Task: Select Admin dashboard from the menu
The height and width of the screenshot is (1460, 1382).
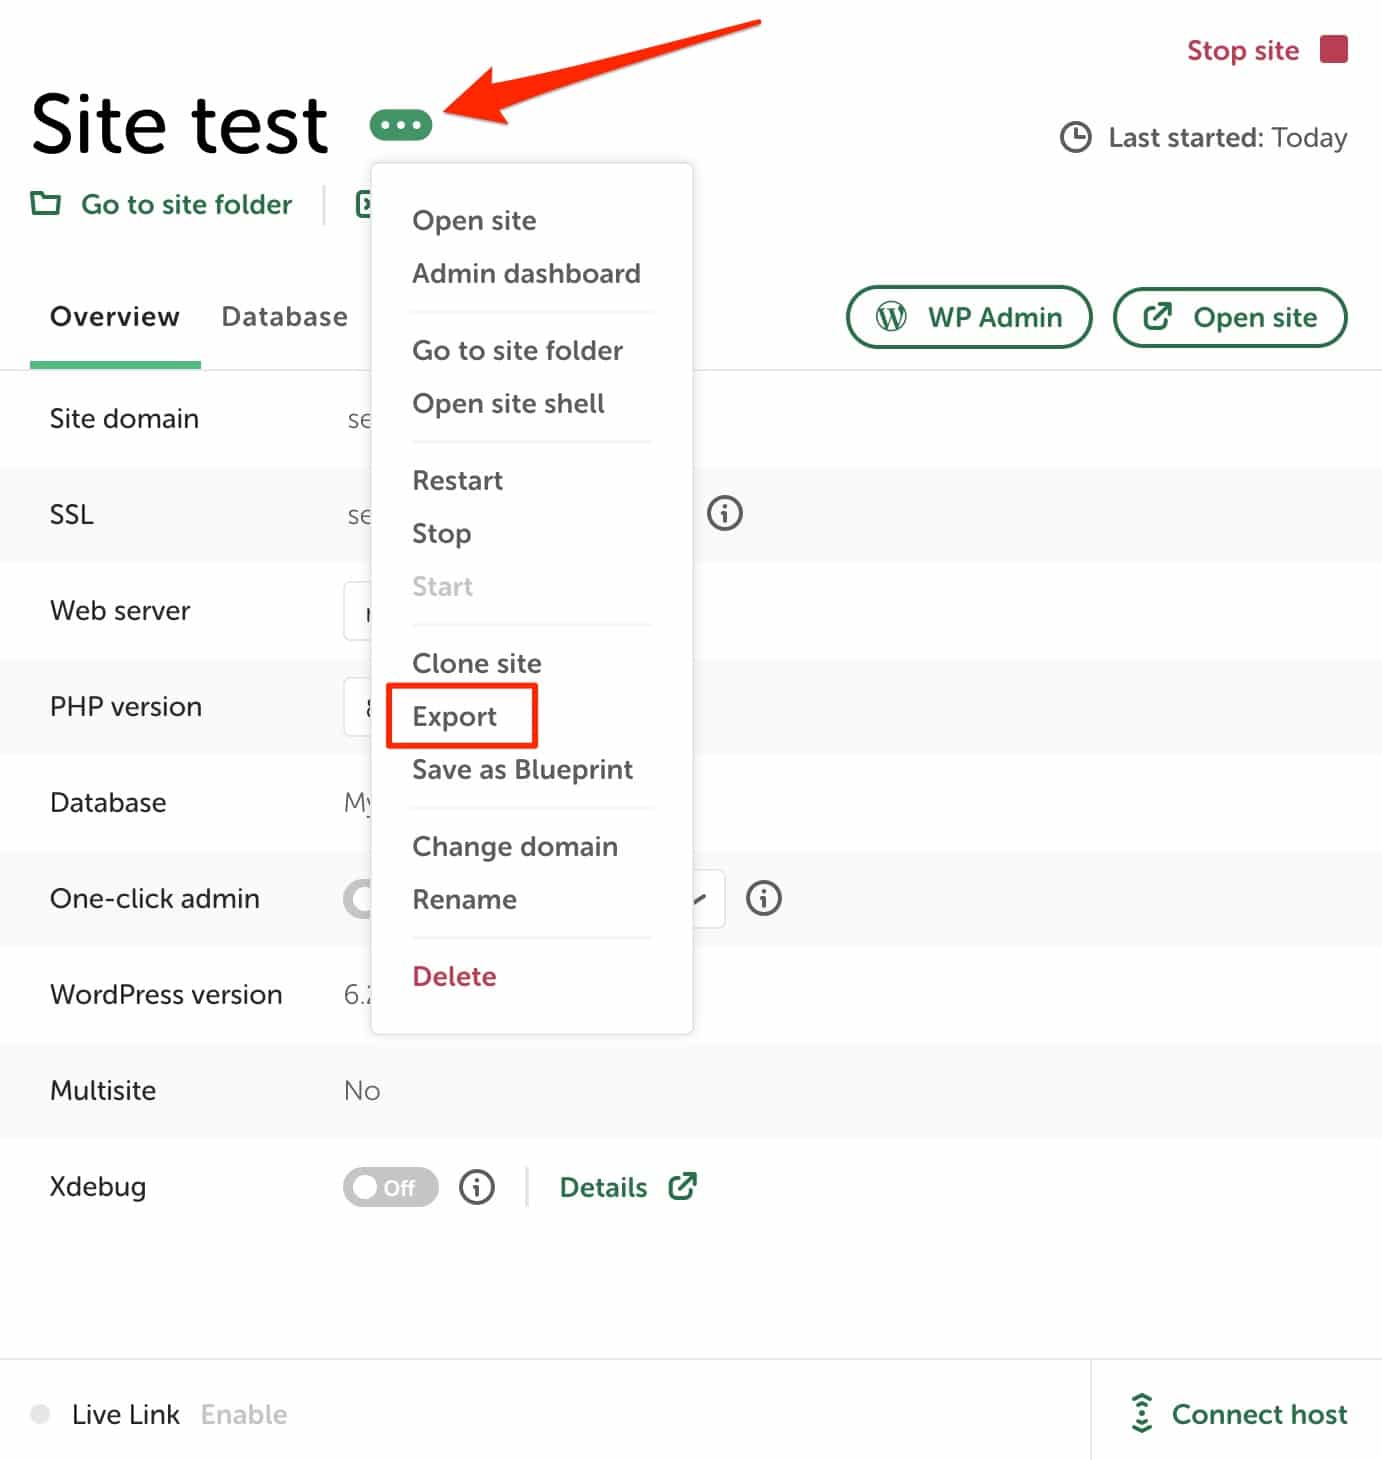Action: 526,273
